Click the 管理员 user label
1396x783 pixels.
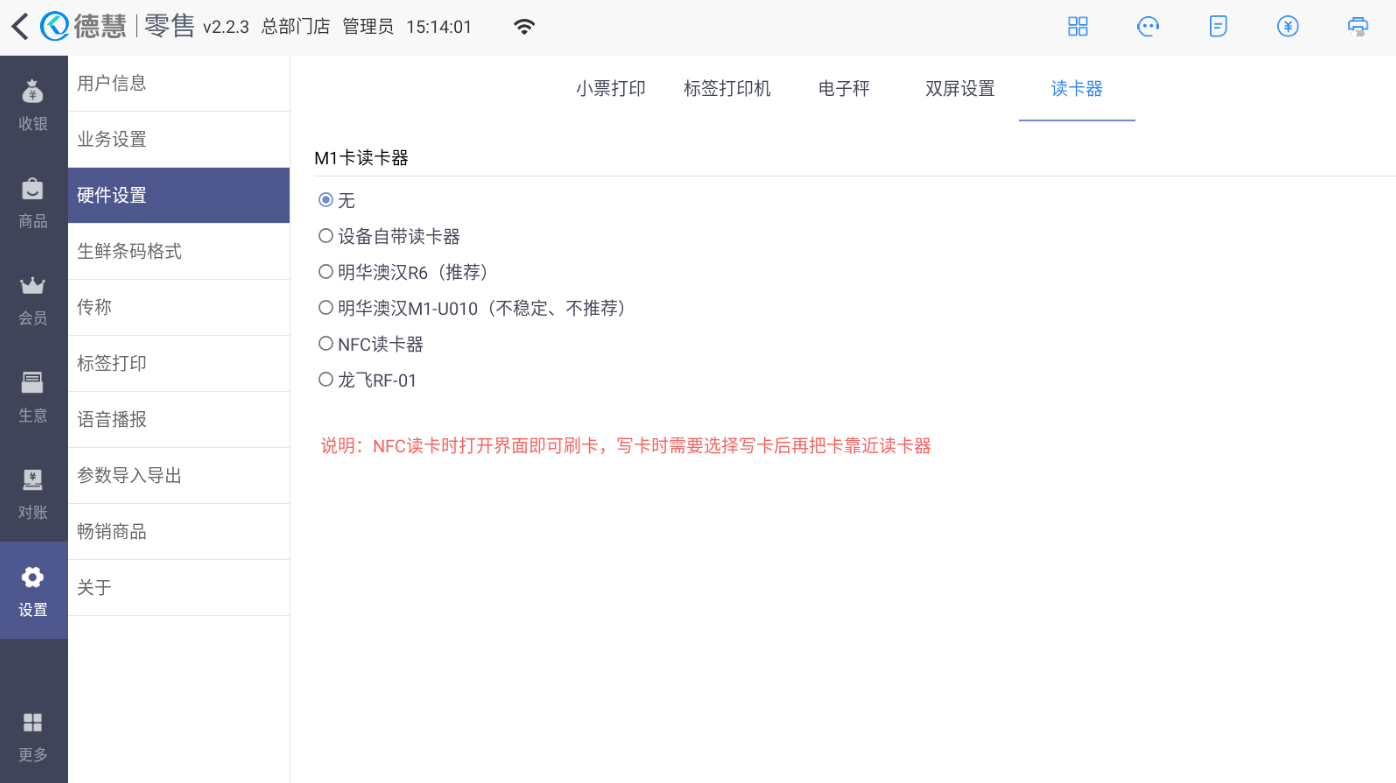tap(368, 27)
